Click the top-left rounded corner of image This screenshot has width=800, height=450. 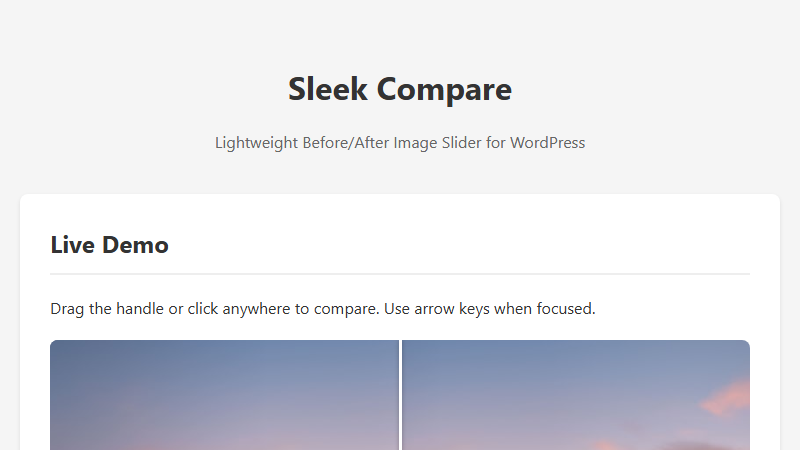click(x=55, y=345)
